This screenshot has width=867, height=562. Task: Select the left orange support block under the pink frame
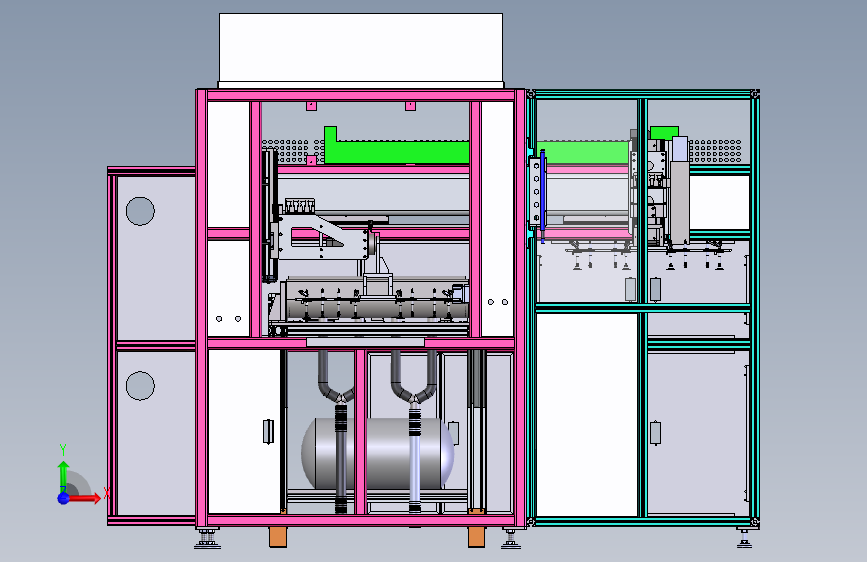click(x=278, y=537)
